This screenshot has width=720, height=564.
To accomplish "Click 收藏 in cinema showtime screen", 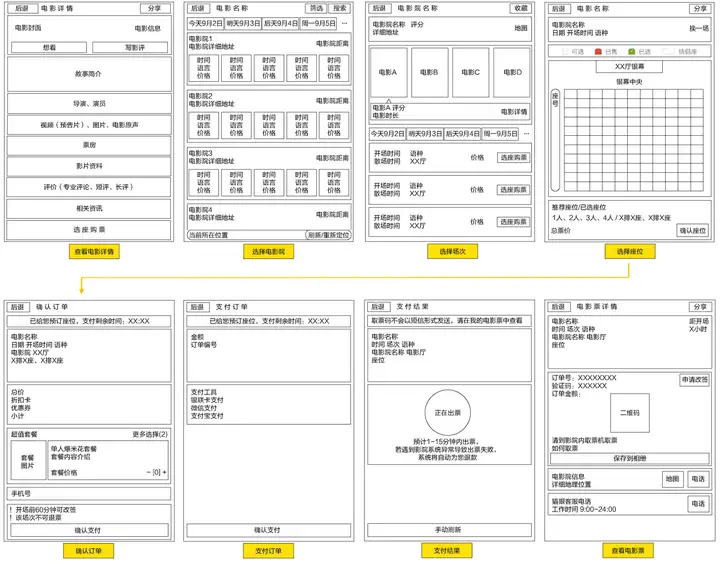I will [521, 8].
